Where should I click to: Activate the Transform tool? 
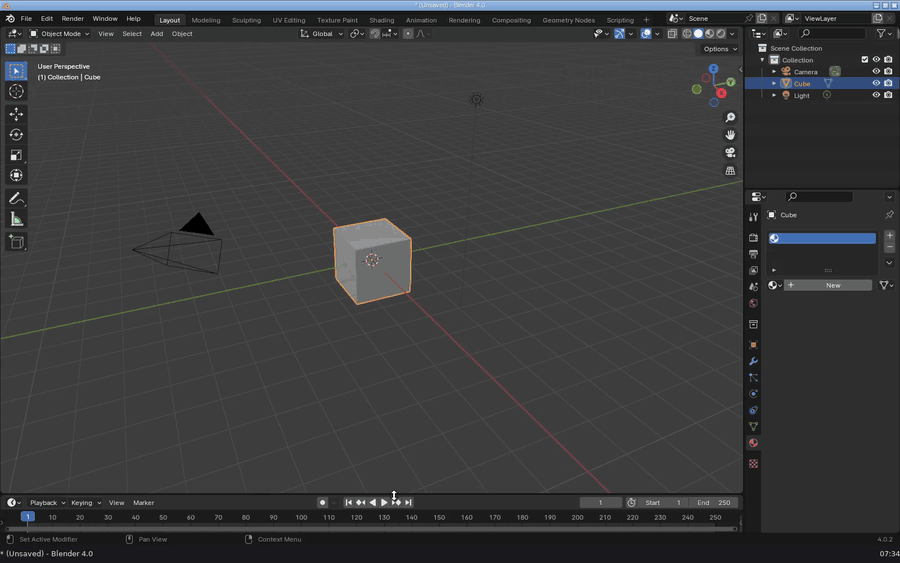[16, 176]
